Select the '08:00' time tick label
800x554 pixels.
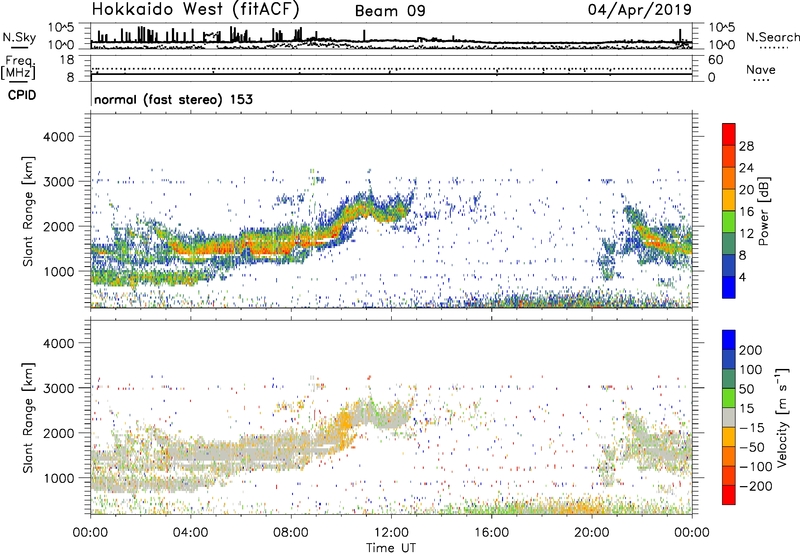click(x=291, y=533)
